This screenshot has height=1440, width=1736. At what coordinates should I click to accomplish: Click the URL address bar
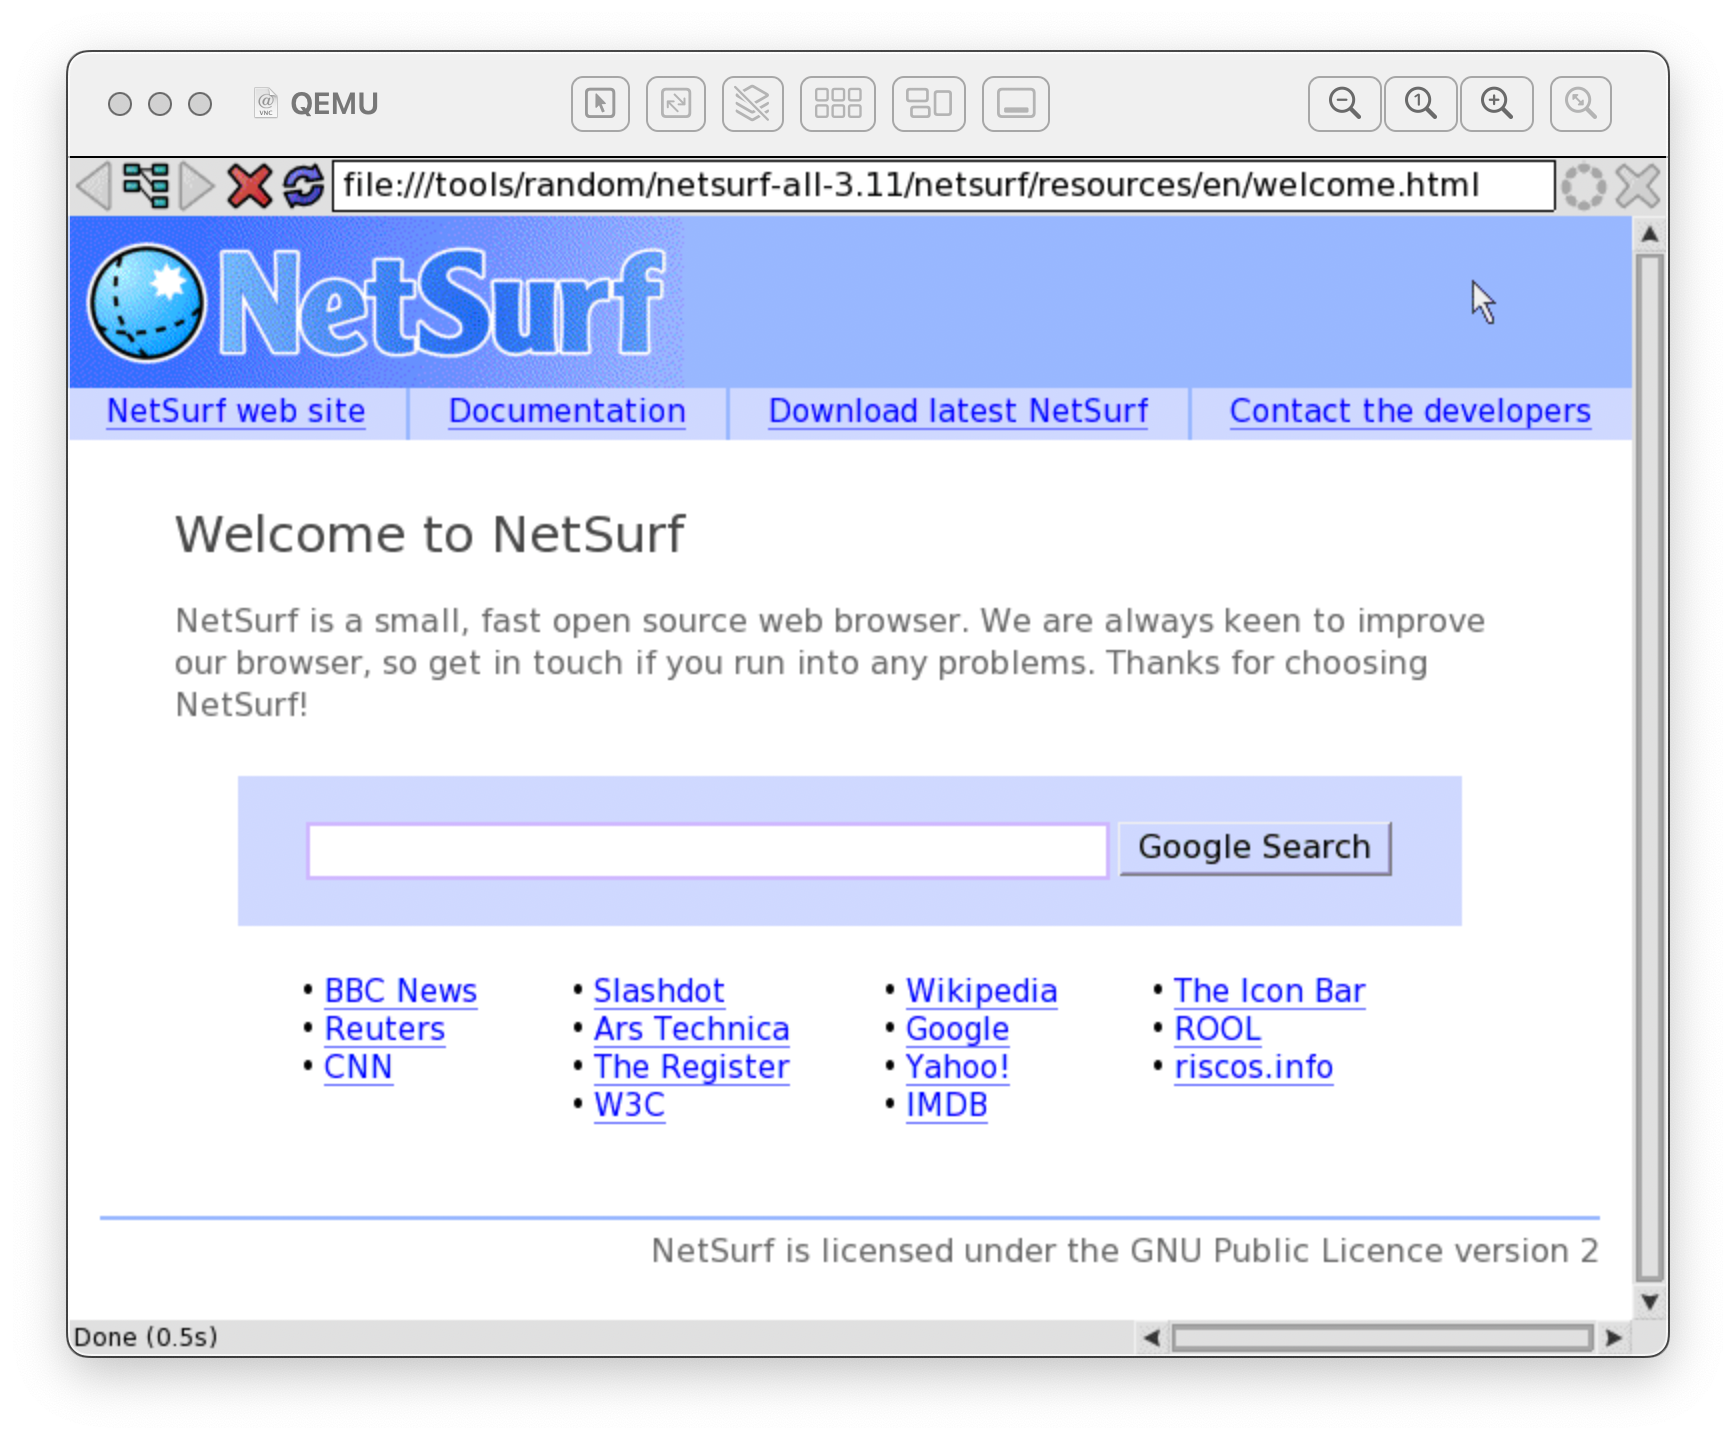tap(942, 186)
